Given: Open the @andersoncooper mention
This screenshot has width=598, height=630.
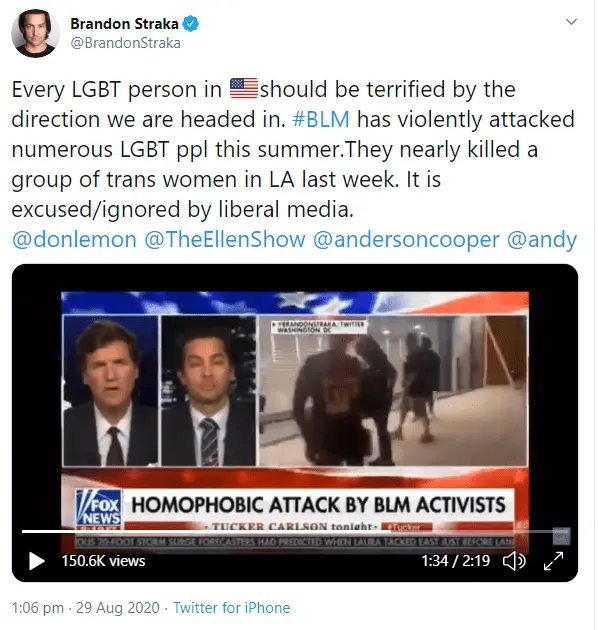Looking at the screenshot, I should point(406,239).
